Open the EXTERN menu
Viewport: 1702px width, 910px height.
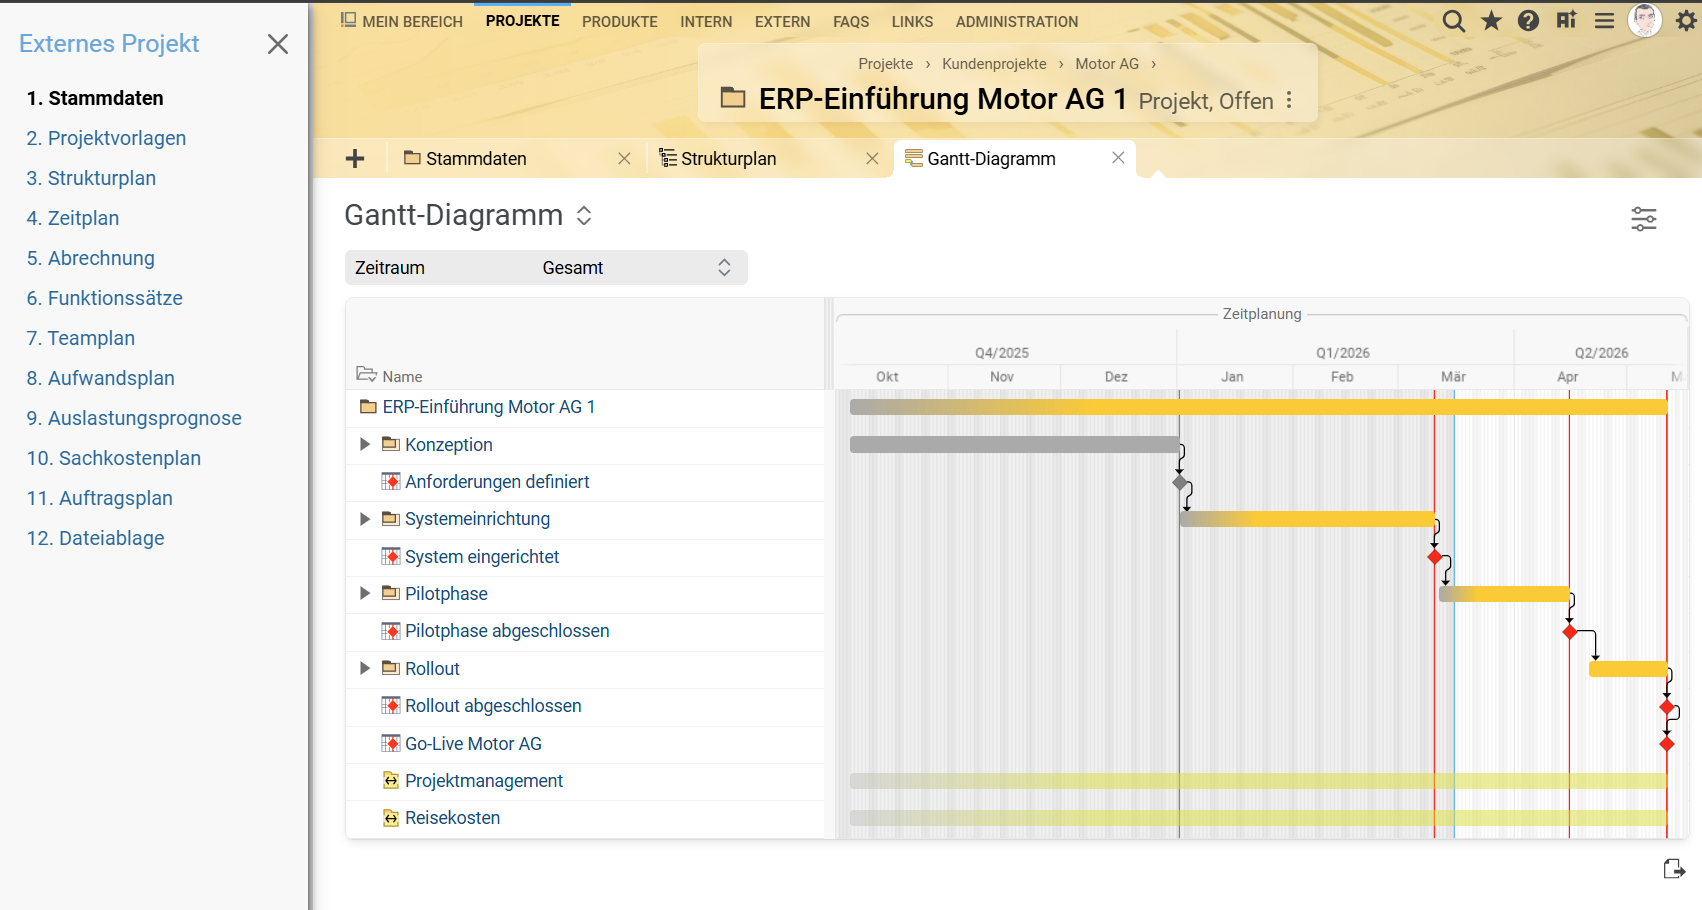[782, 21]
